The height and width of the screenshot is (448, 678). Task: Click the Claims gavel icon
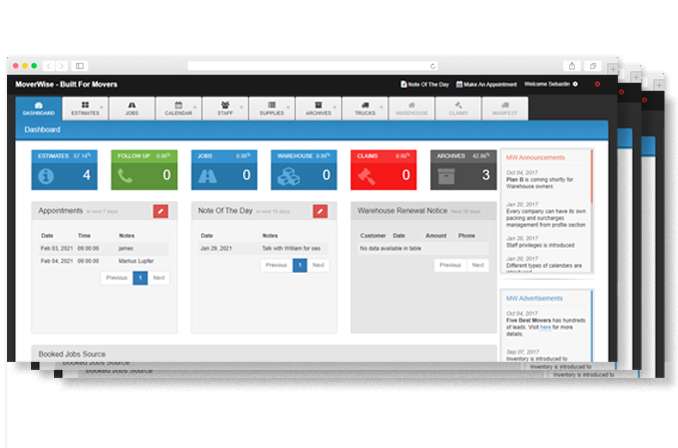pos(367,176)
